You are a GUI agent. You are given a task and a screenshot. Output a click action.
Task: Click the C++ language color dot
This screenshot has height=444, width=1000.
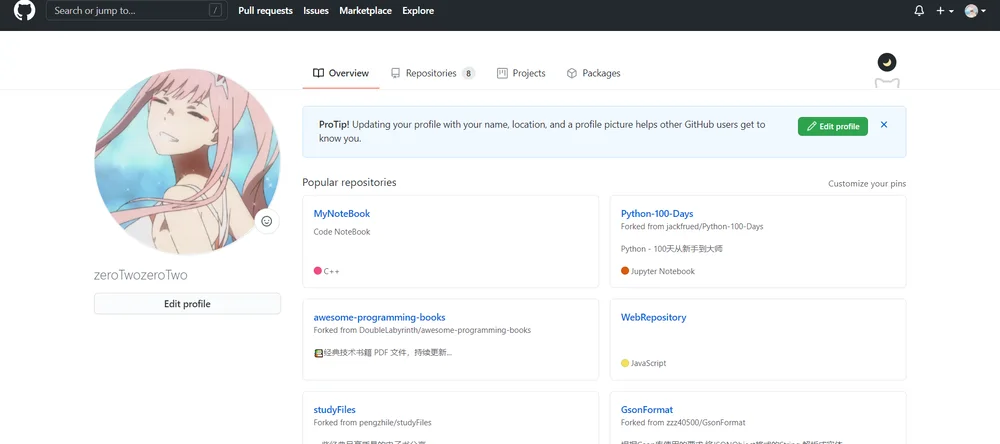318,270
